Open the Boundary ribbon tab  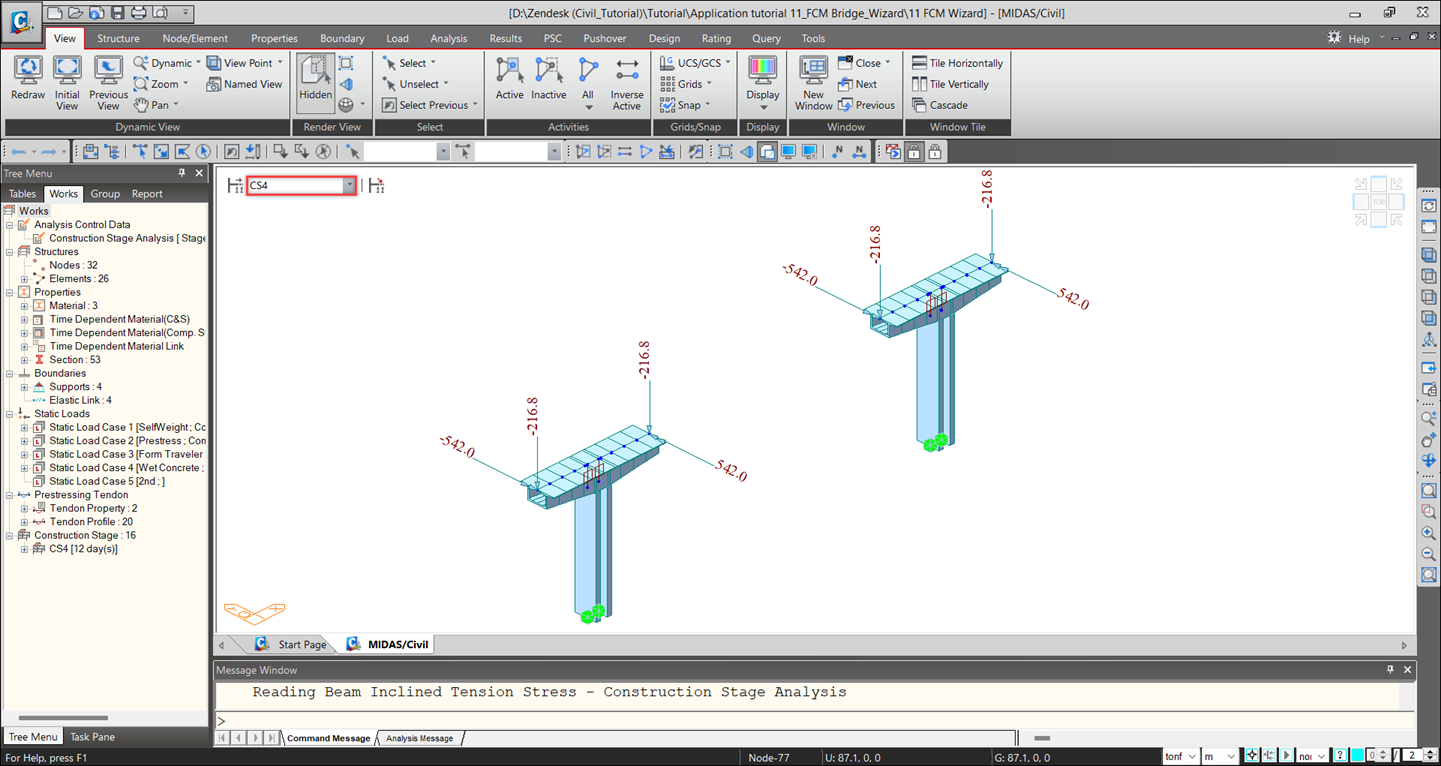342,38
